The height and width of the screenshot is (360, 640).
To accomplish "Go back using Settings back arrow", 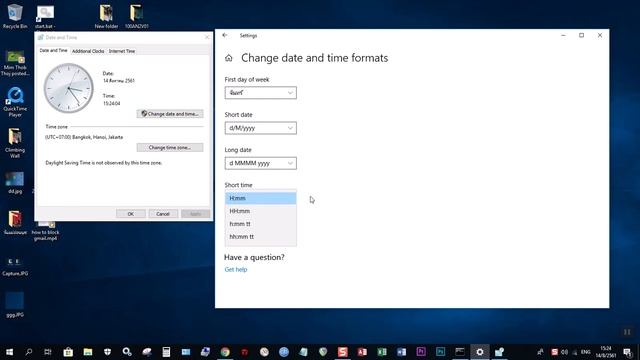I will (x=225, y=36).
